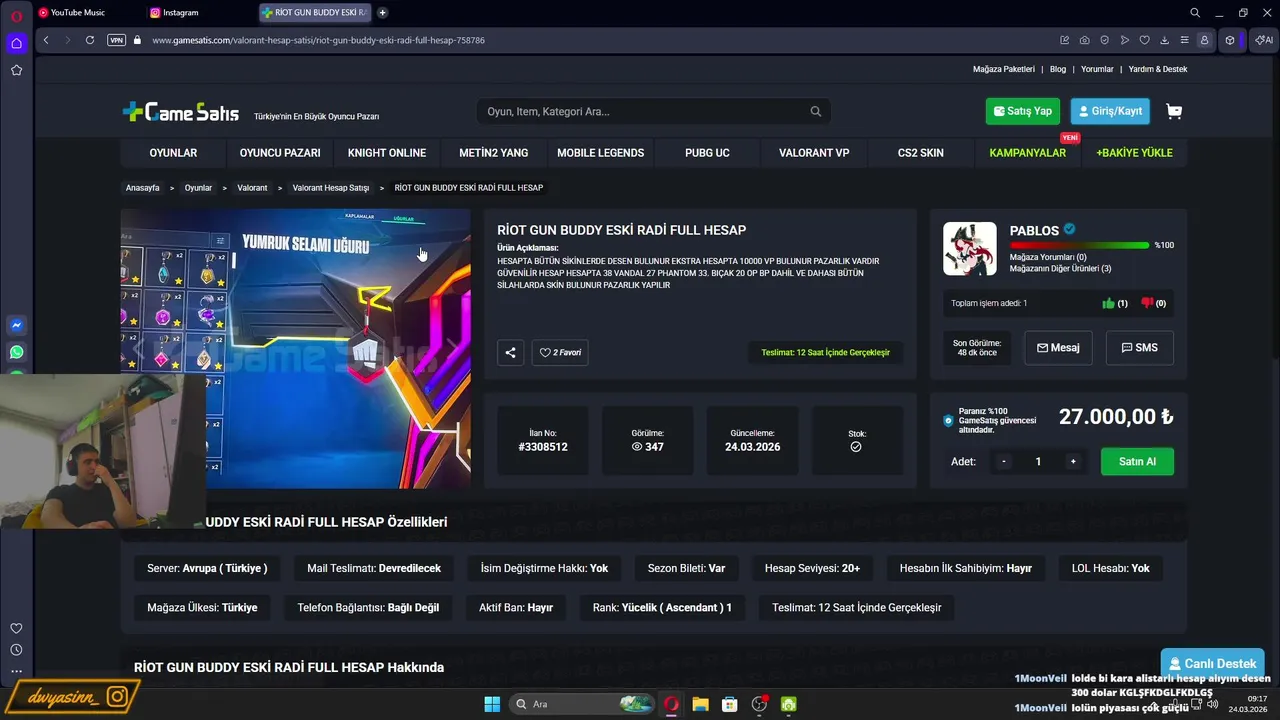Click the GameSatış logo
Viewport: 1280px width, 720px height.
click(x=181, y=112)
